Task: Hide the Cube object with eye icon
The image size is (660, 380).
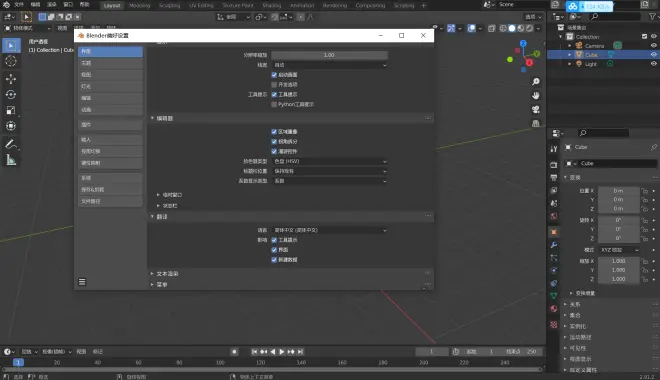Action: coord(654,55)
